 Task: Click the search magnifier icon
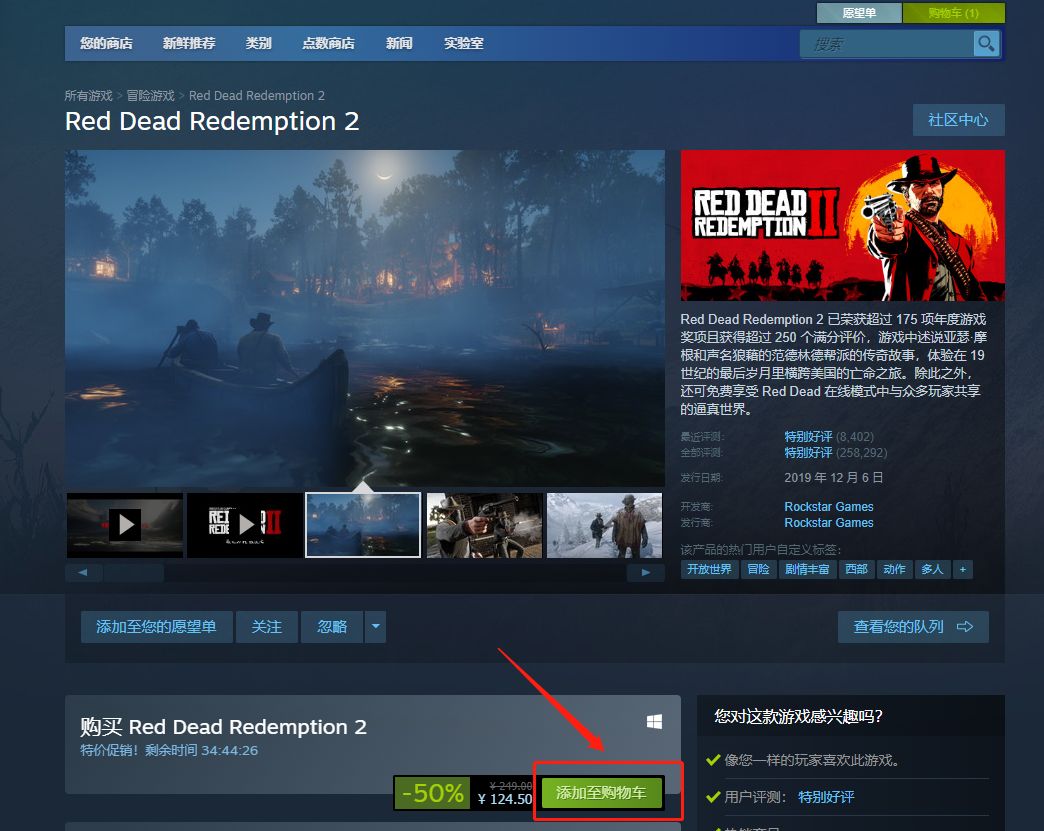(985, 44)
